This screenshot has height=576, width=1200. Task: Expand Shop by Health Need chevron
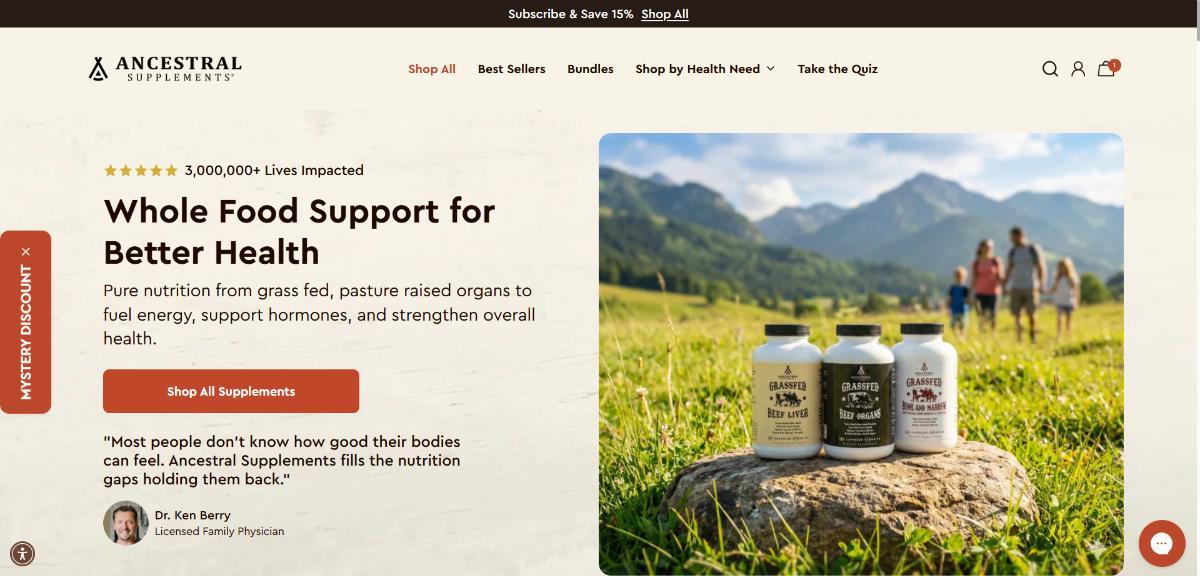click(770, 69)
